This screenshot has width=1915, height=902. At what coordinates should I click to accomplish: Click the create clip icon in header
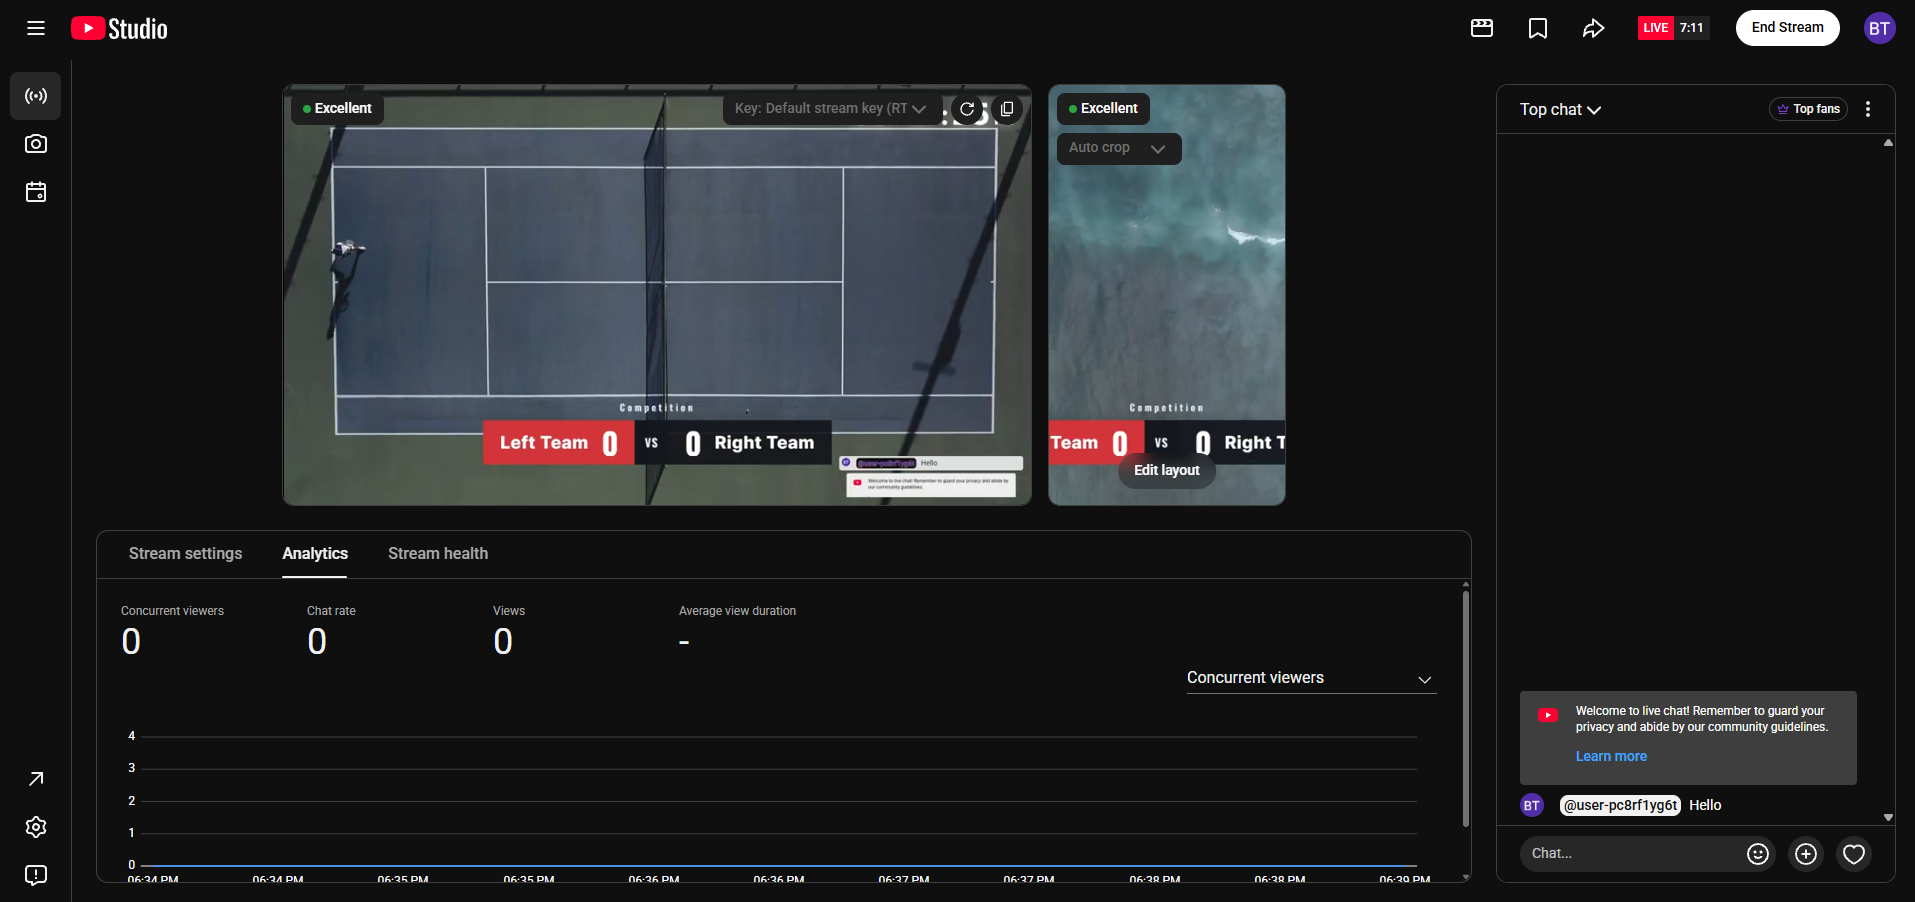(1482, 28)
